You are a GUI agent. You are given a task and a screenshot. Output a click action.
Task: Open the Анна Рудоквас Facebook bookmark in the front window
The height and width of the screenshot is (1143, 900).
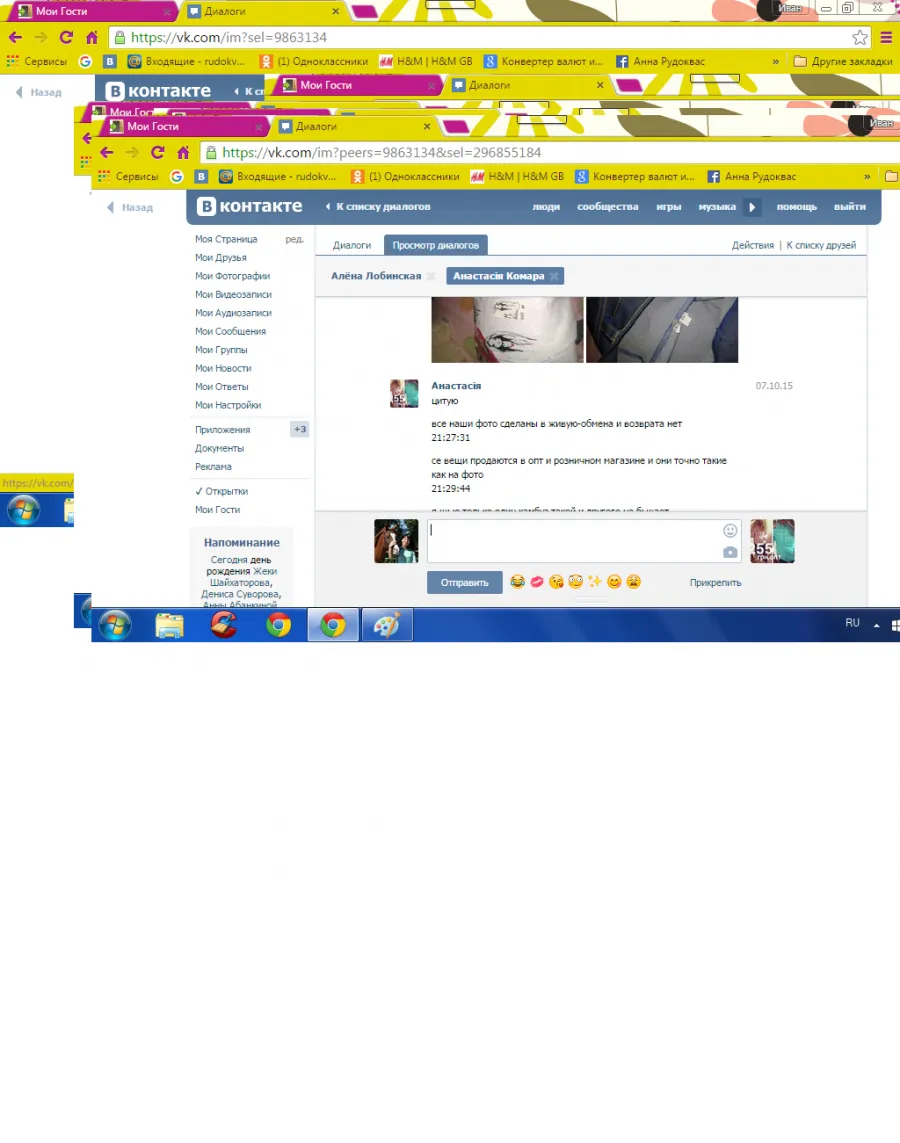pyautogui.click(x=751, y=176)
